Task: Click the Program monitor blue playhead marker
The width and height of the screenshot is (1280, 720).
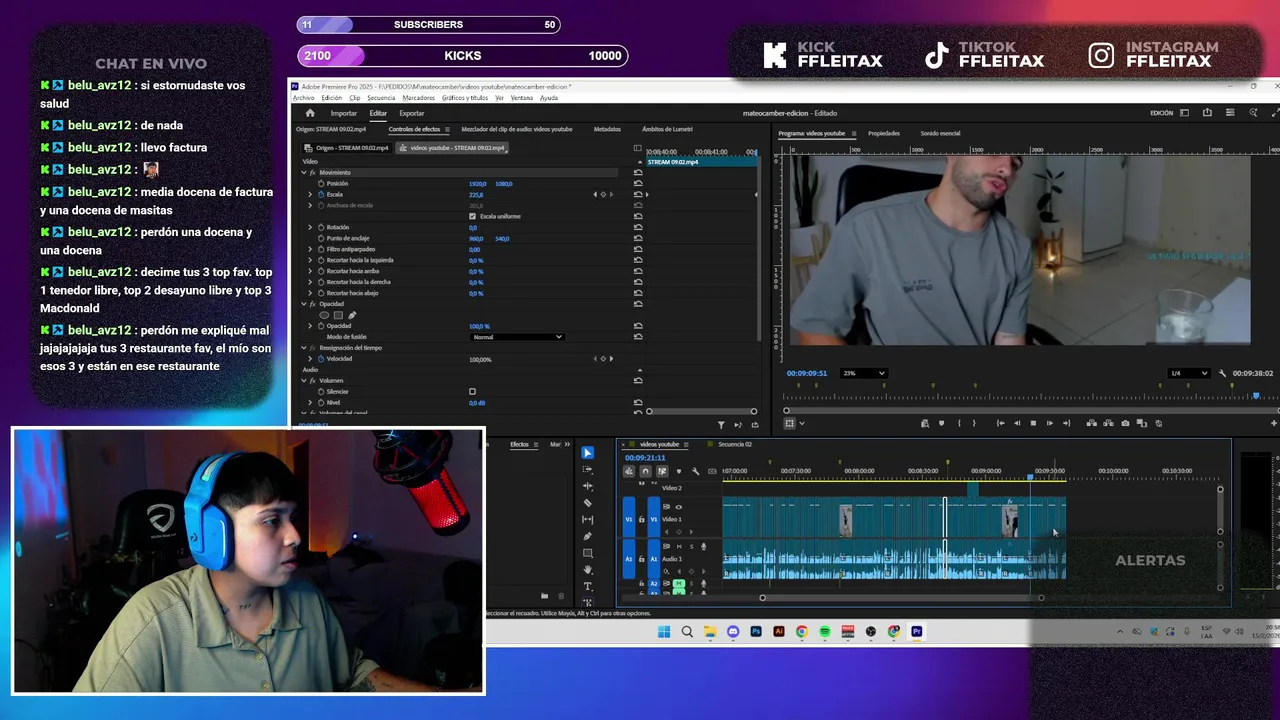Action: coord(1256,396)
